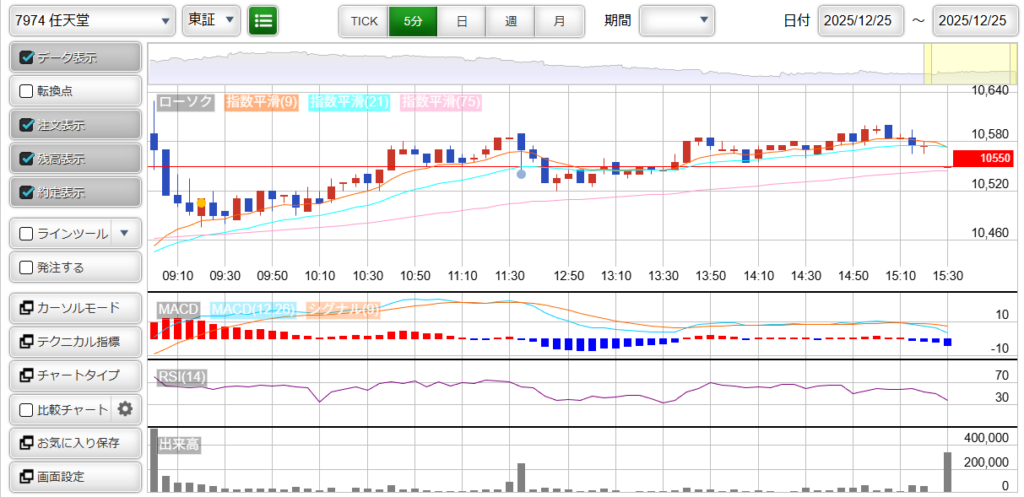1024x497 pixels.
Task: Click the 発注する order button
Action: point(75,267)
